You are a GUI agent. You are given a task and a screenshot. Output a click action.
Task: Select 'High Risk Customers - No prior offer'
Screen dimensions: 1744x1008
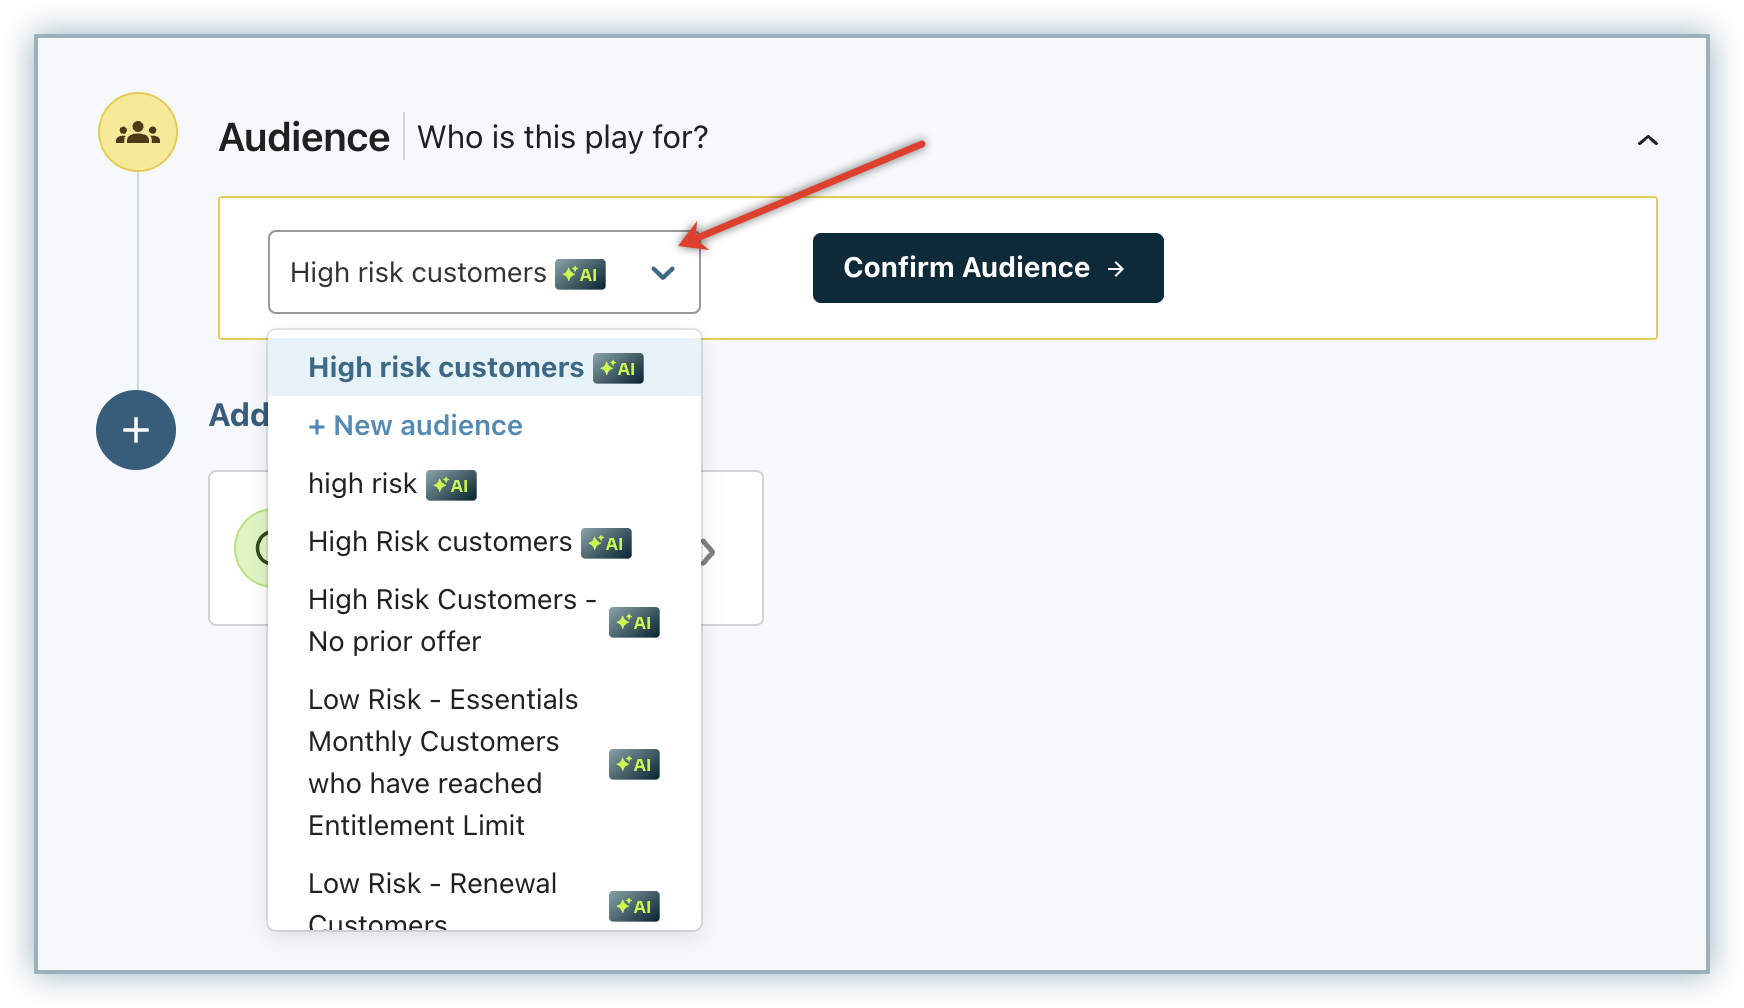(x=484, y=620)
